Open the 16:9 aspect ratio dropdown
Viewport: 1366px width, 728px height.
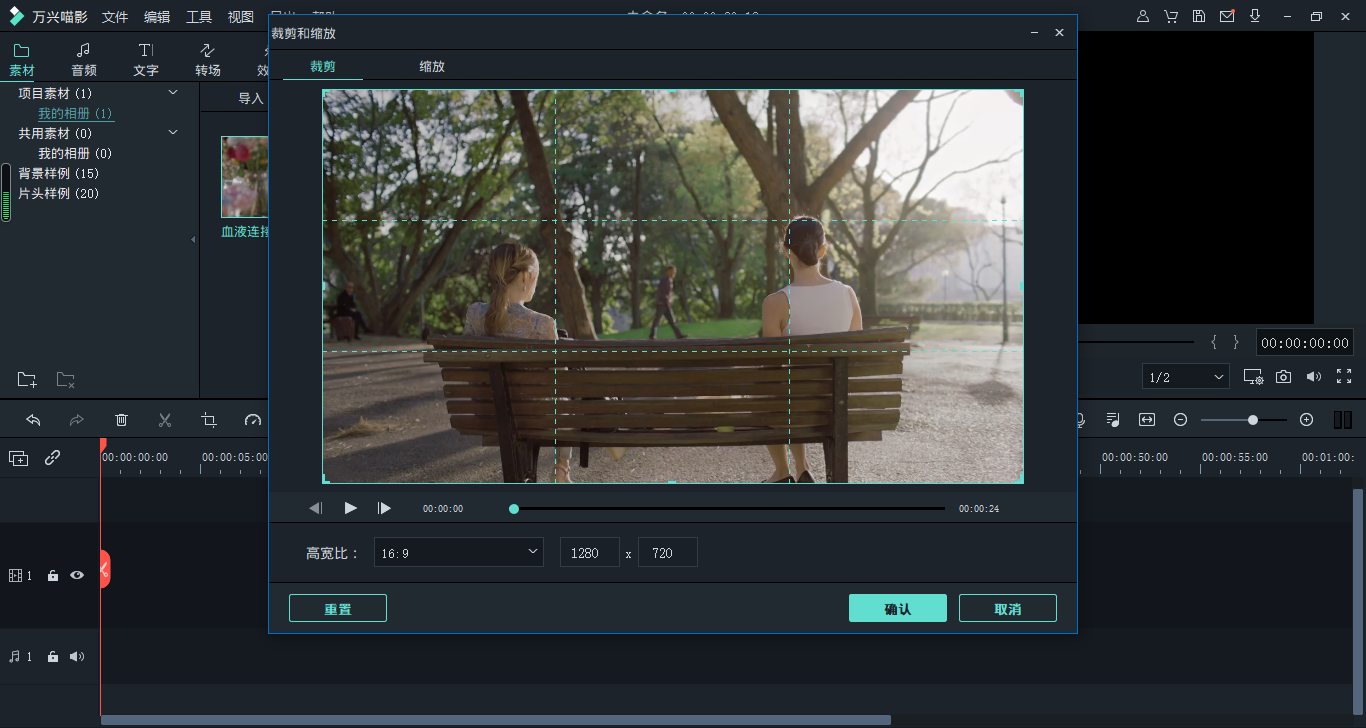click(459, 552)
